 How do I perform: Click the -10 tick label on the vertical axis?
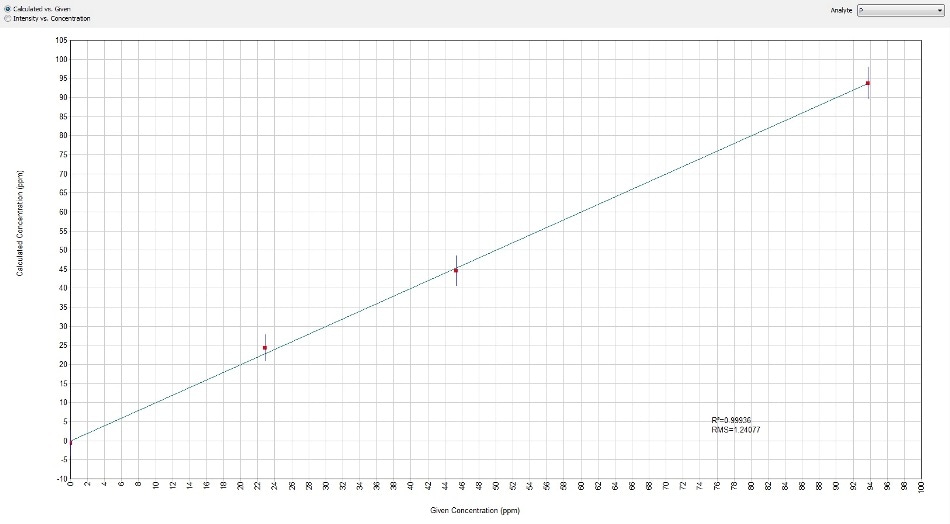[61, 479]
